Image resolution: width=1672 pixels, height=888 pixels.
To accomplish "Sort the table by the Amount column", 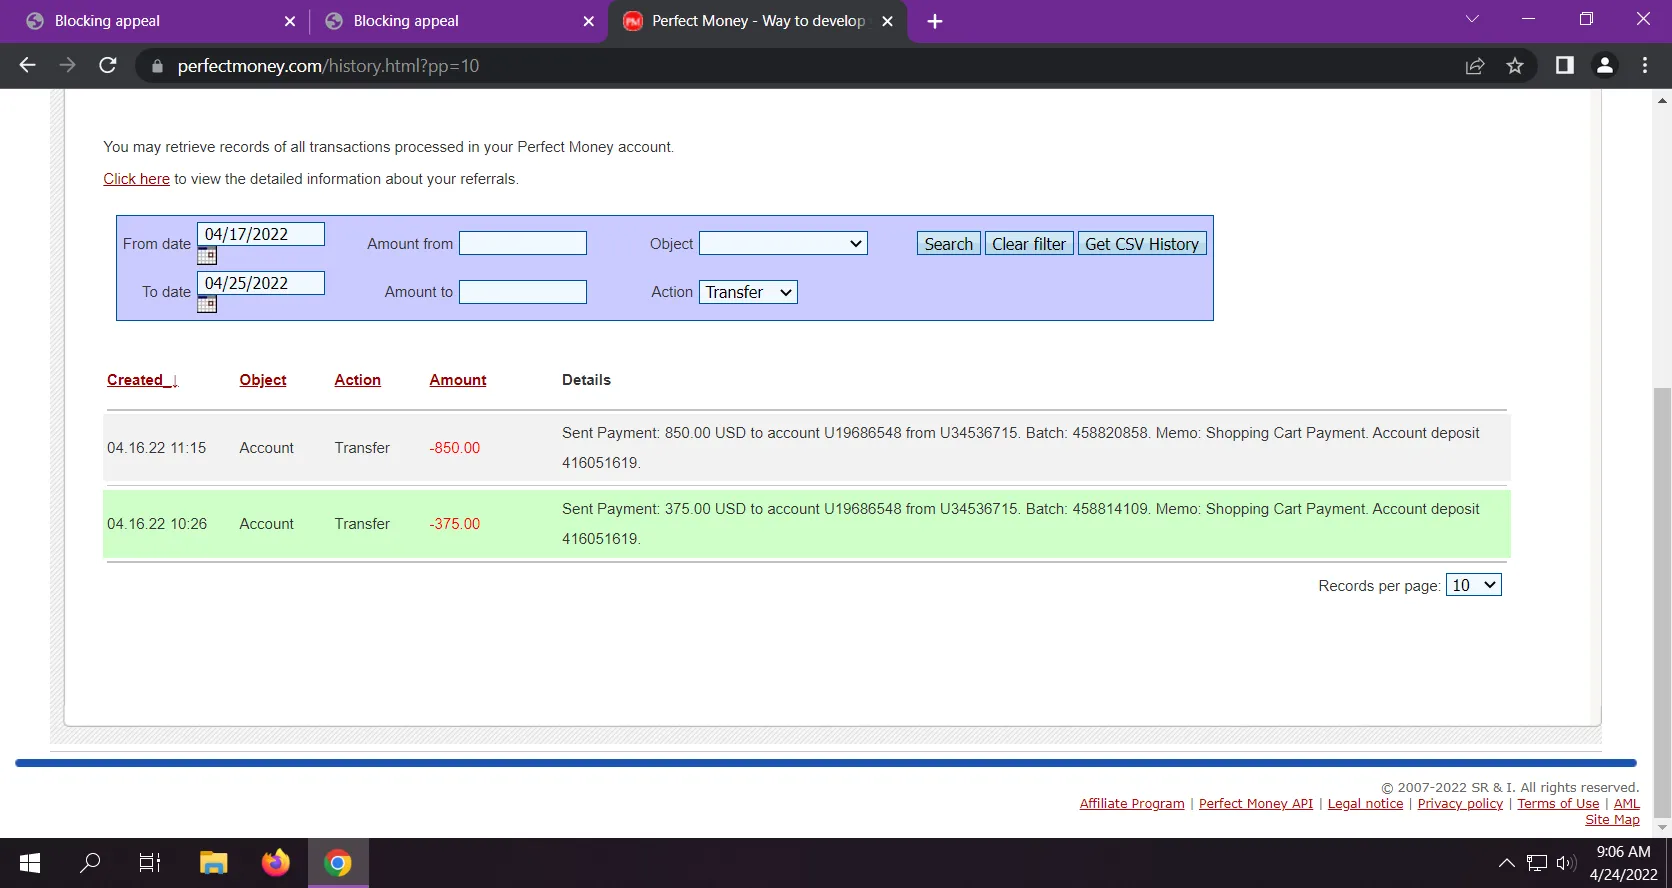I will (457, 380).
